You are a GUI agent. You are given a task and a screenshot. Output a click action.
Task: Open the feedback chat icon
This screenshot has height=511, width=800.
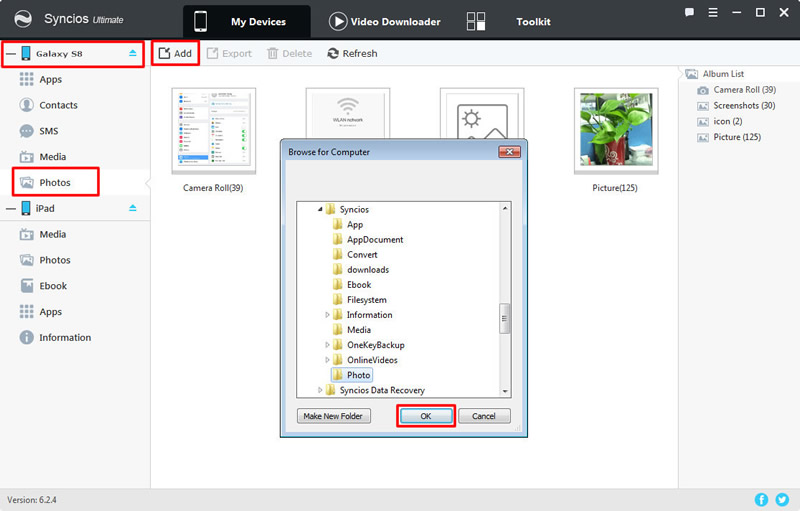click(689, 12)
